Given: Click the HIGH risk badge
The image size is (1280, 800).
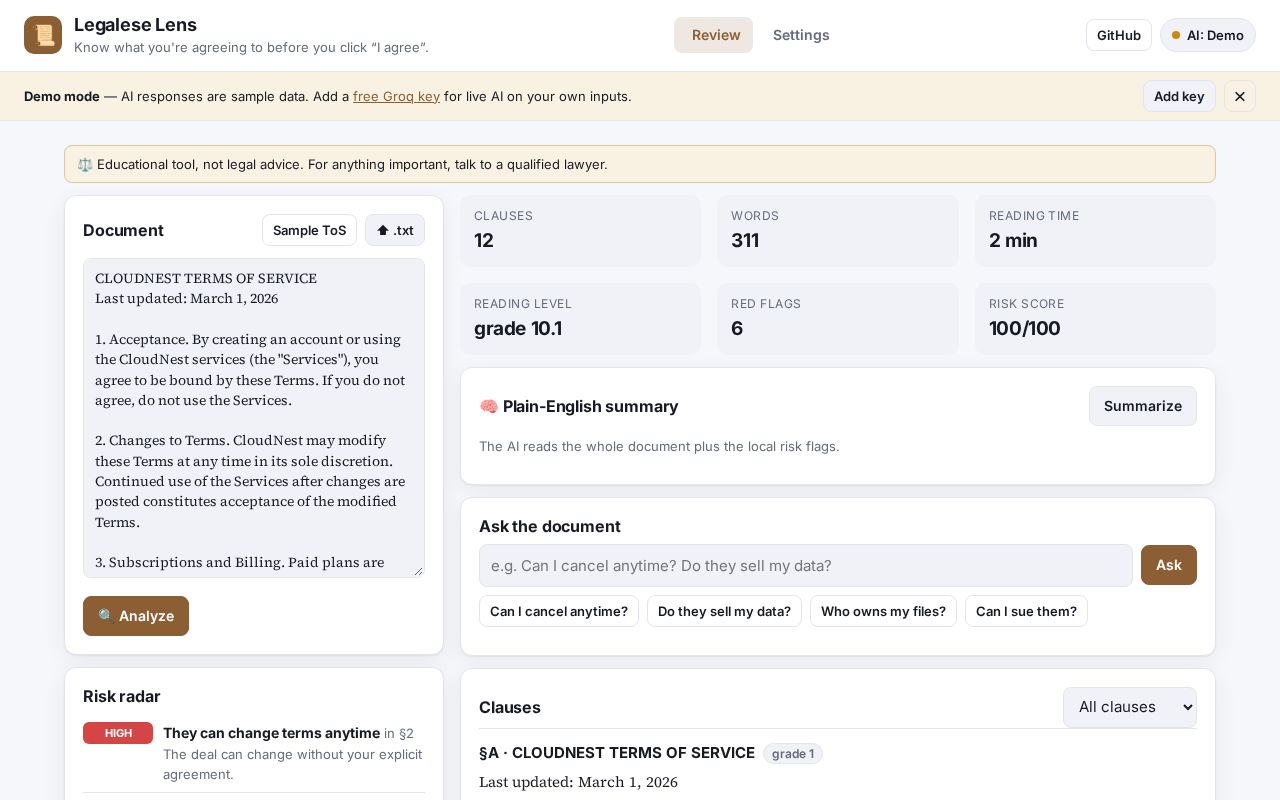Looking at the screenshot, I should [x=118, y=733].
